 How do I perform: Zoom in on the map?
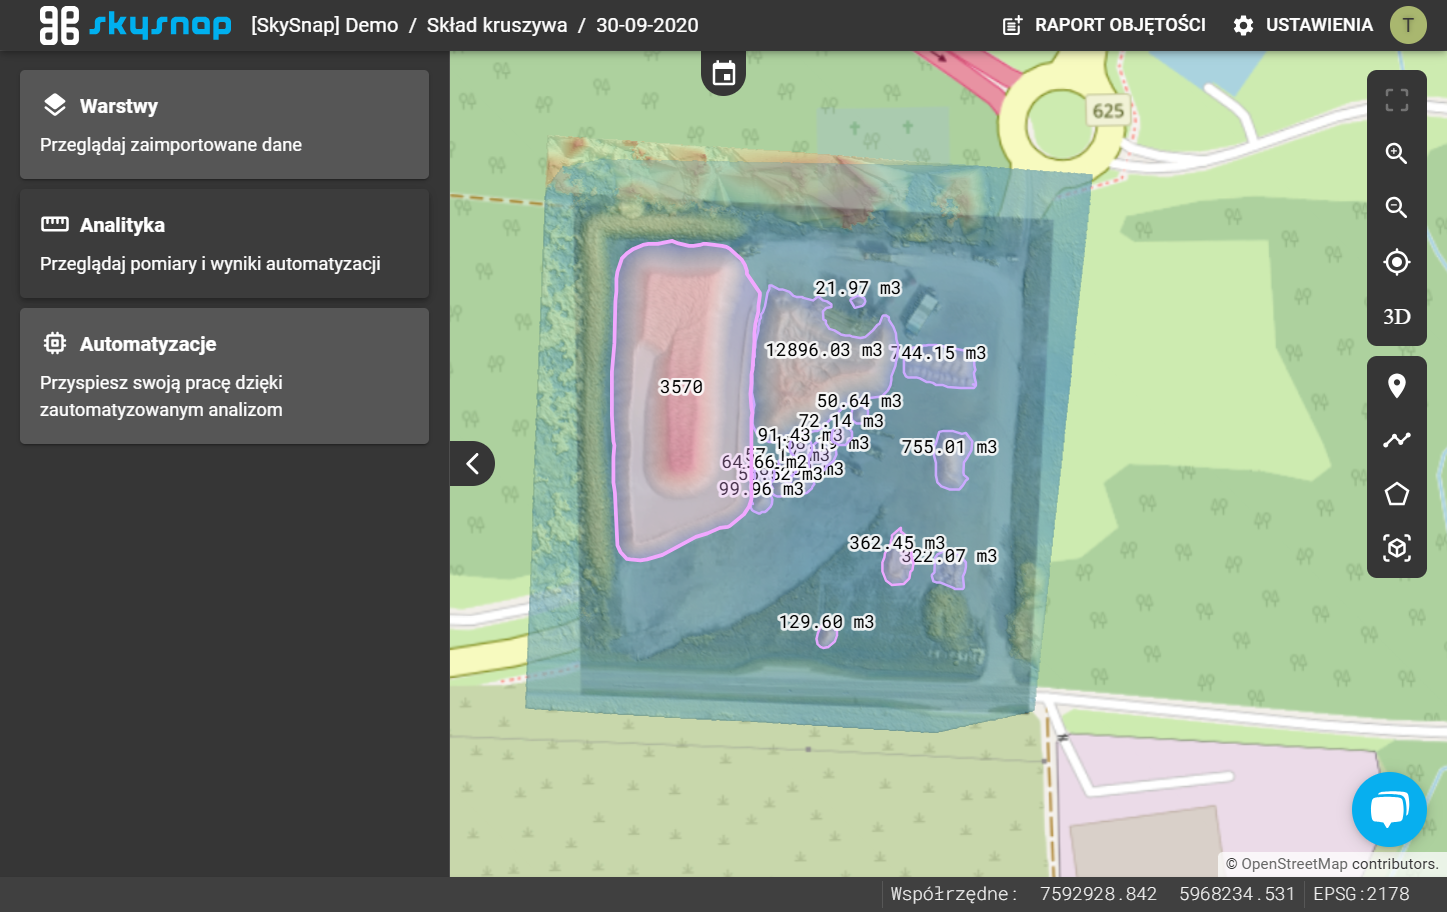click(x=1397, y=154)
